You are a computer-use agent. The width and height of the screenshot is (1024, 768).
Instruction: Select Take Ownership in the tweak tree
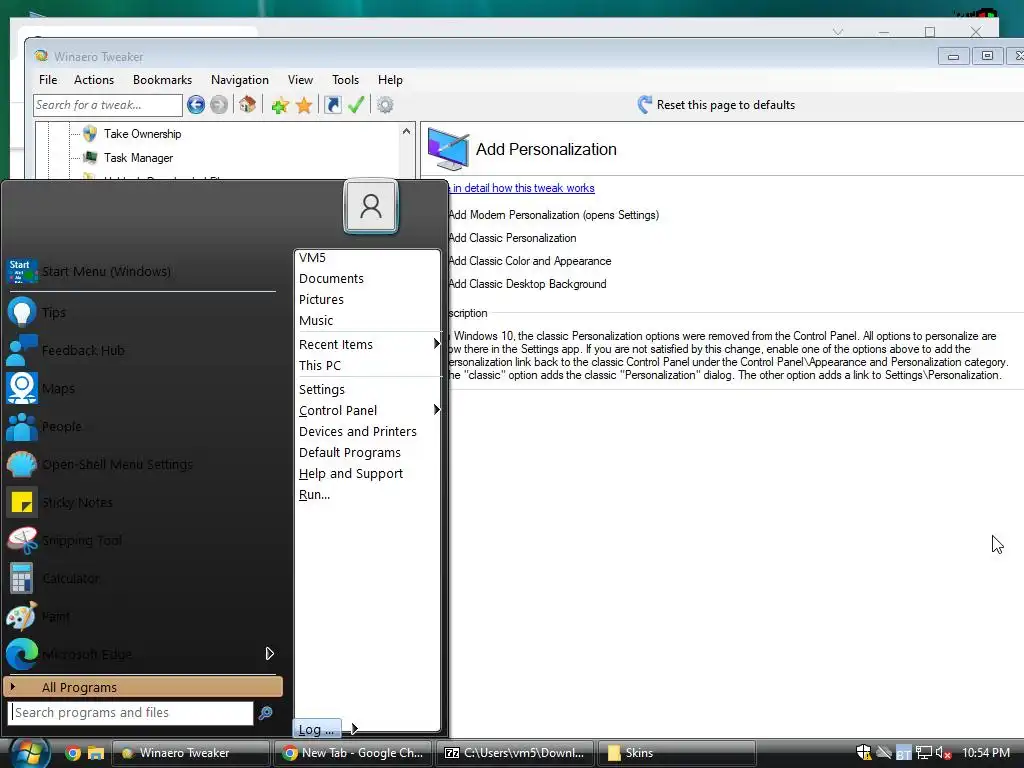tap(142, 134)
